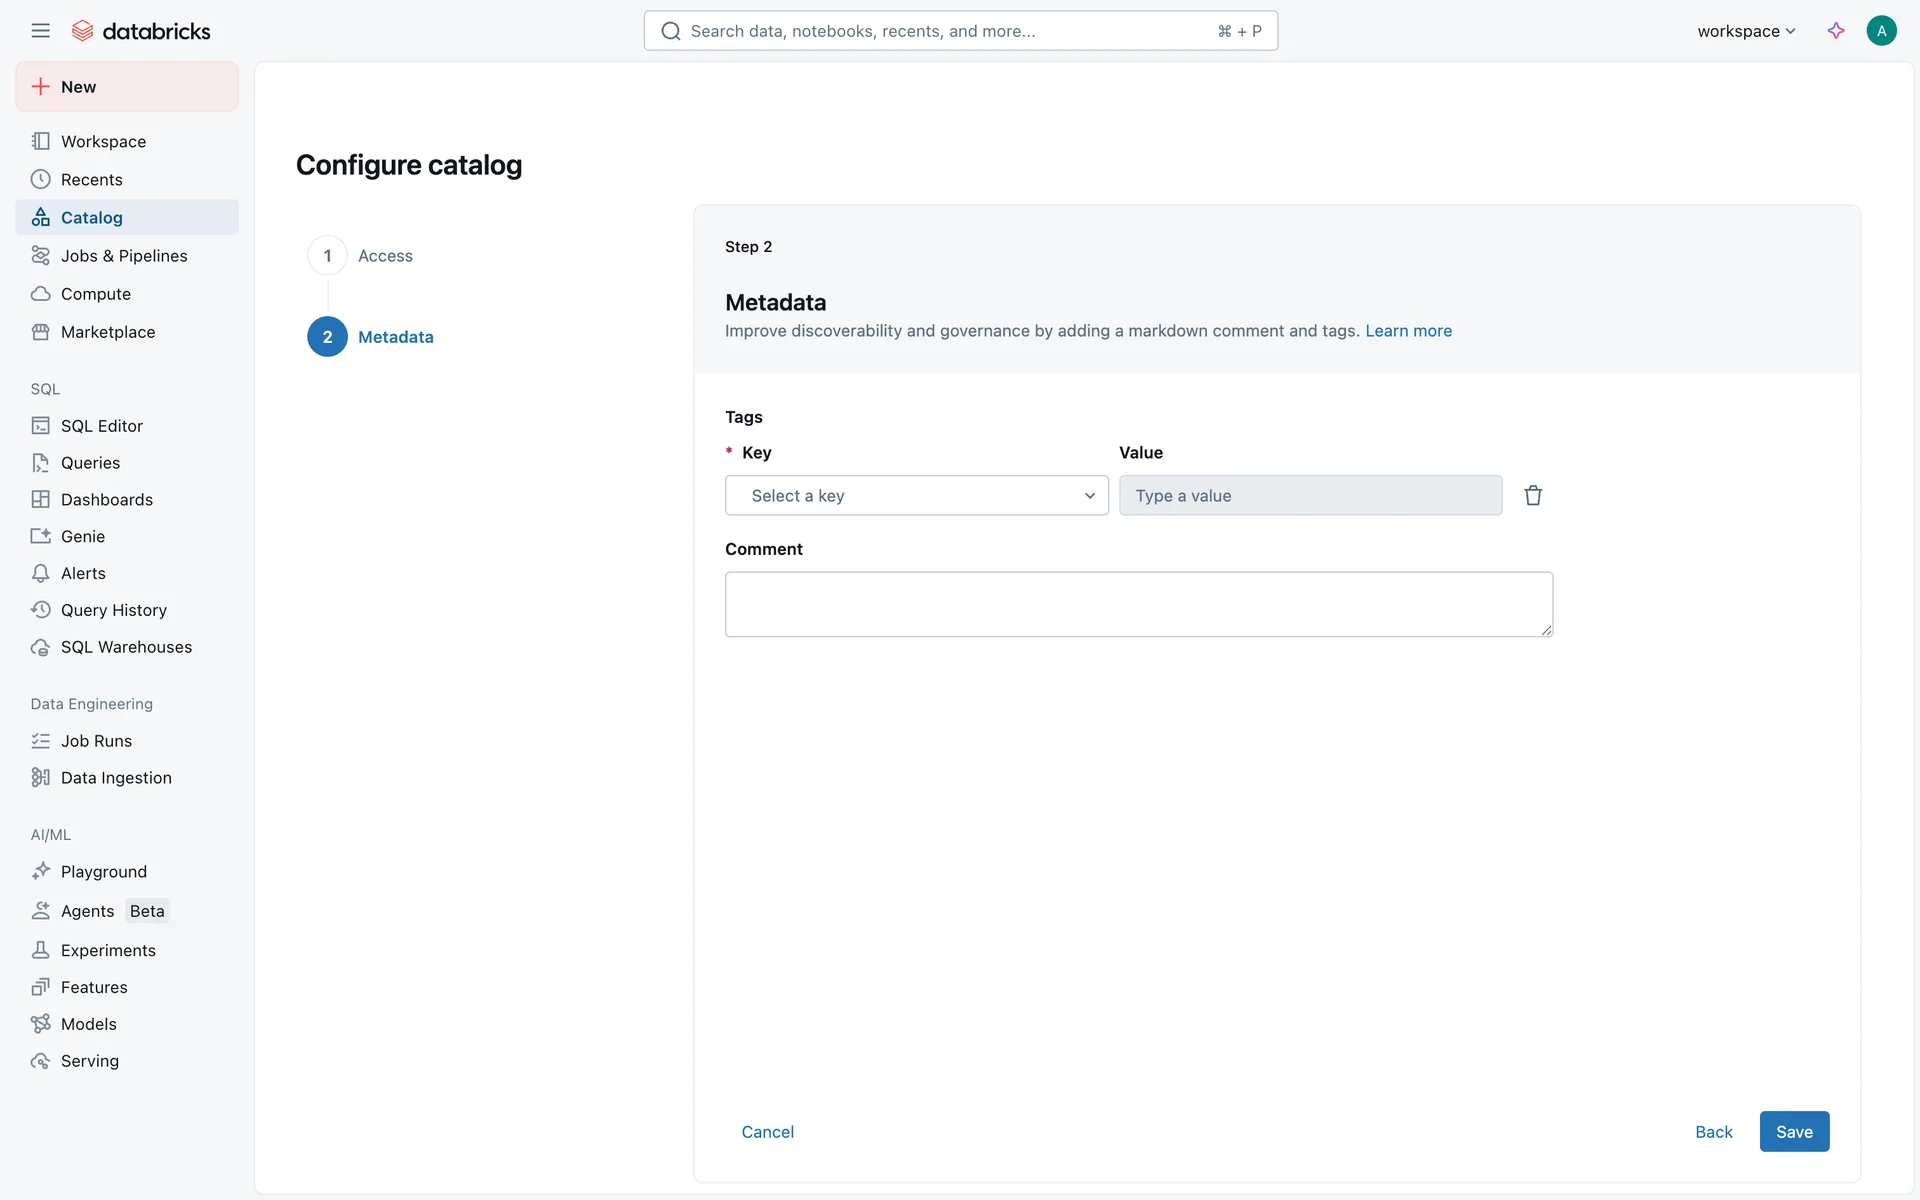
Task: Cancel the catalog configuration
Action: [767, 1132]
